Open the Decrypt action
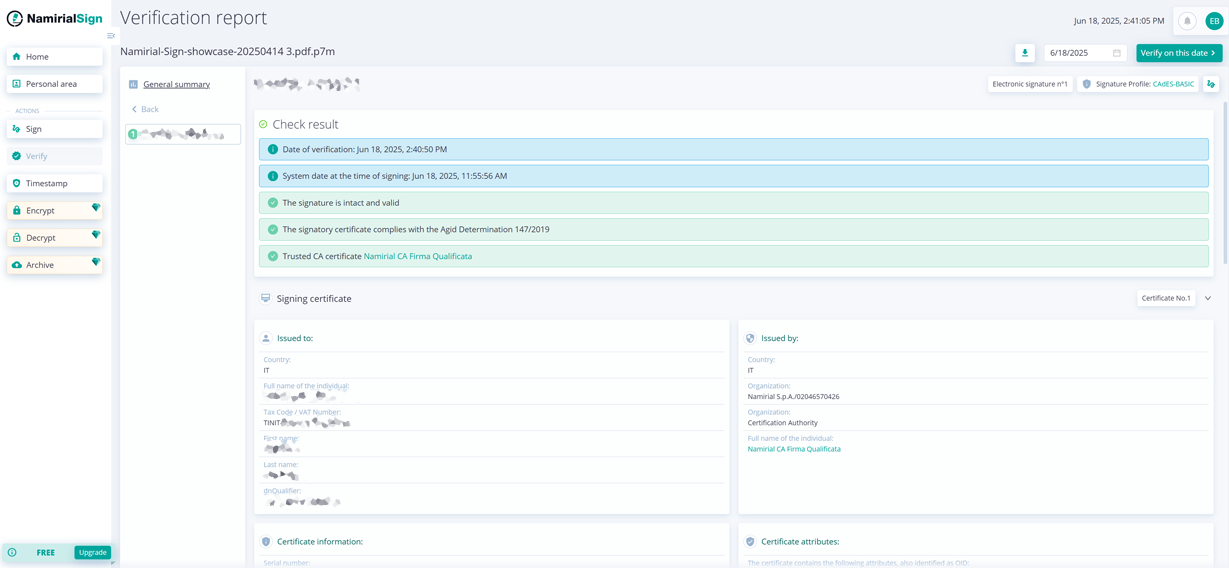The width and height of the screenshot is (1229, 568). click(54, 238)
